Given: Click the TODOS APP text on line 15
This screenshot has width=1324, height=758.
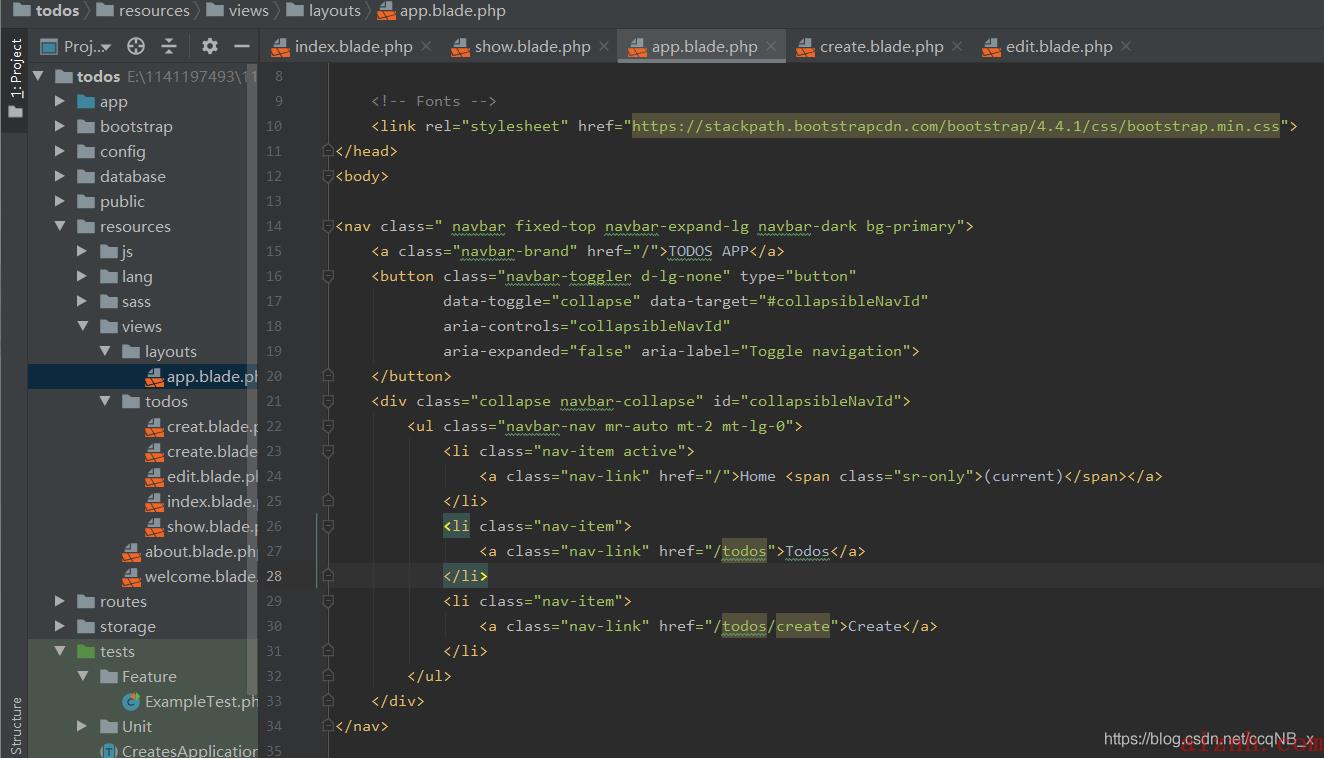Looking at the screenshot, I should coord(708,251).
